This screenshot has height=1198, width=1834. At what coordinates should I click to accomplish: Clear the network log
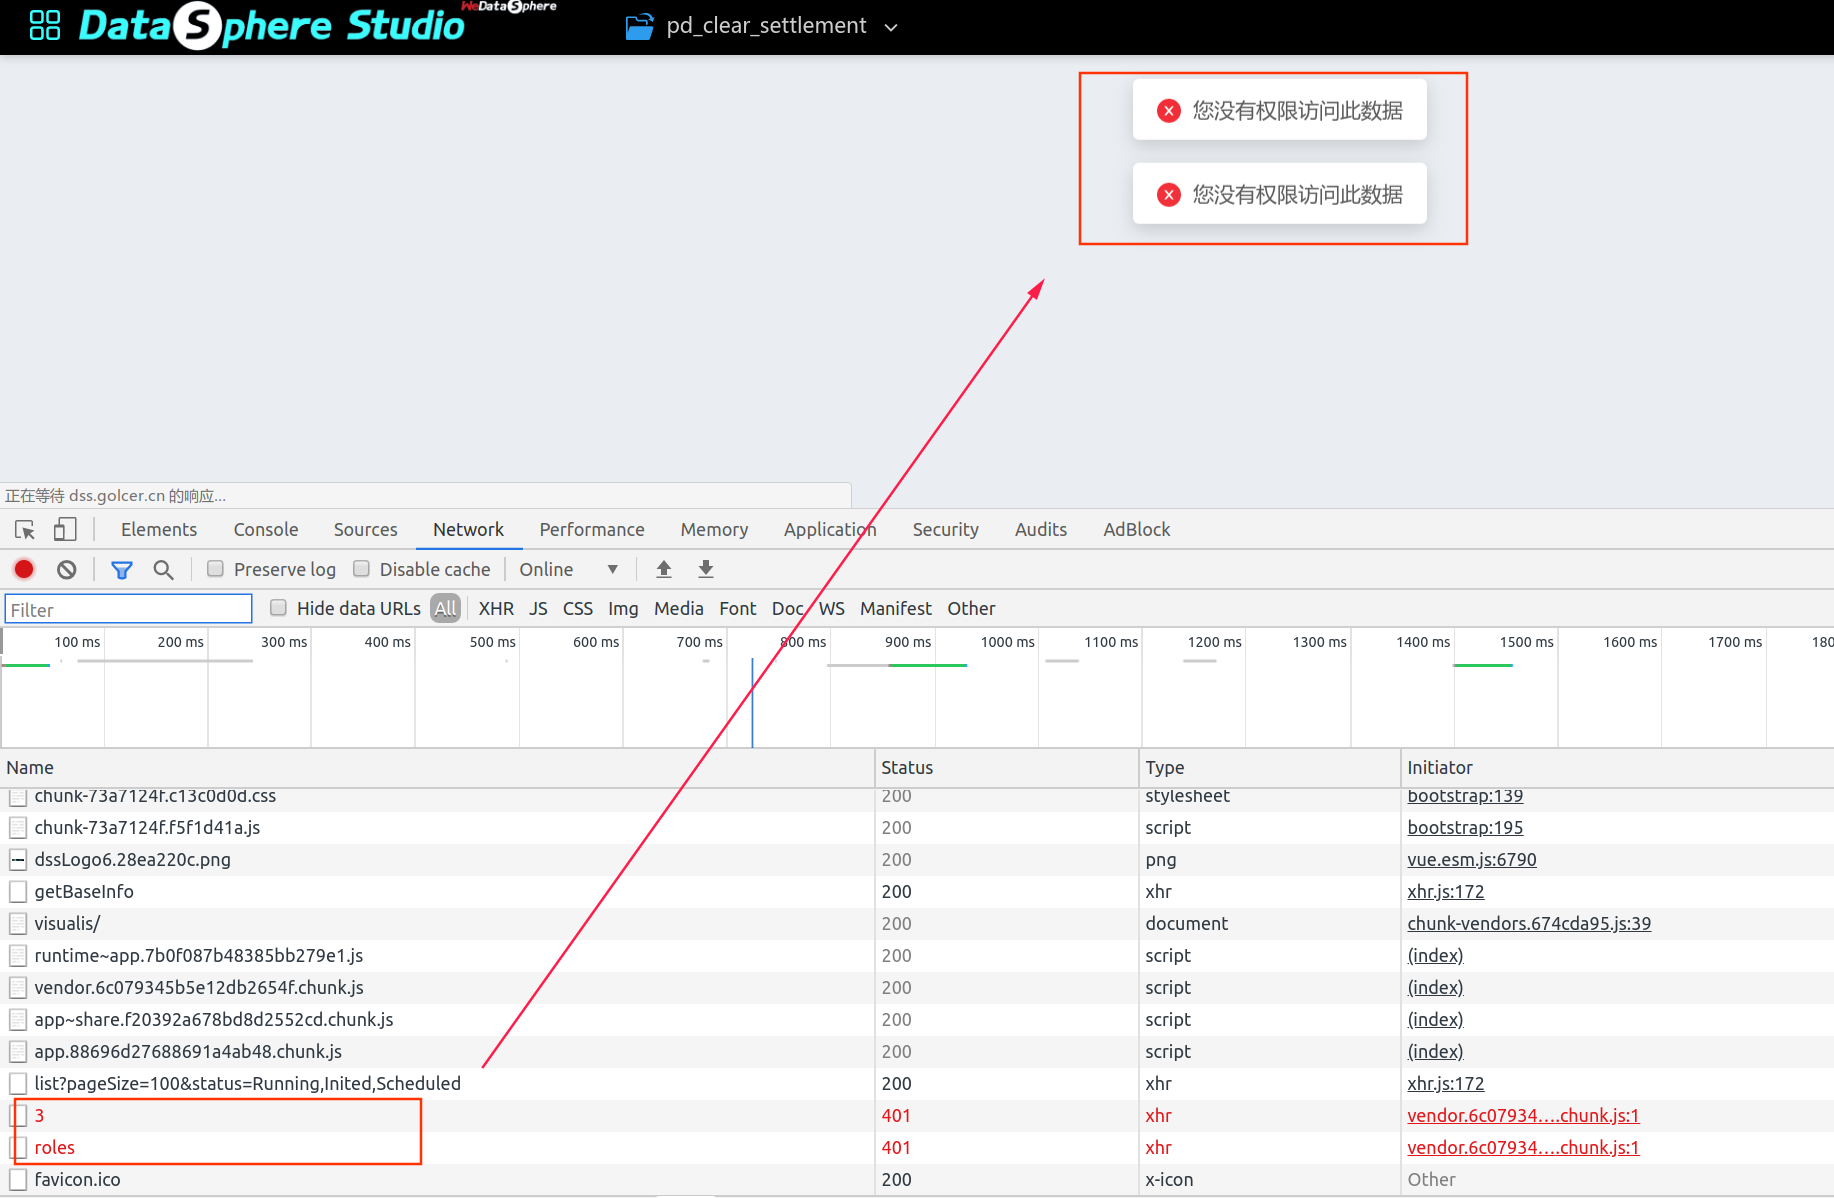[67, 569]
